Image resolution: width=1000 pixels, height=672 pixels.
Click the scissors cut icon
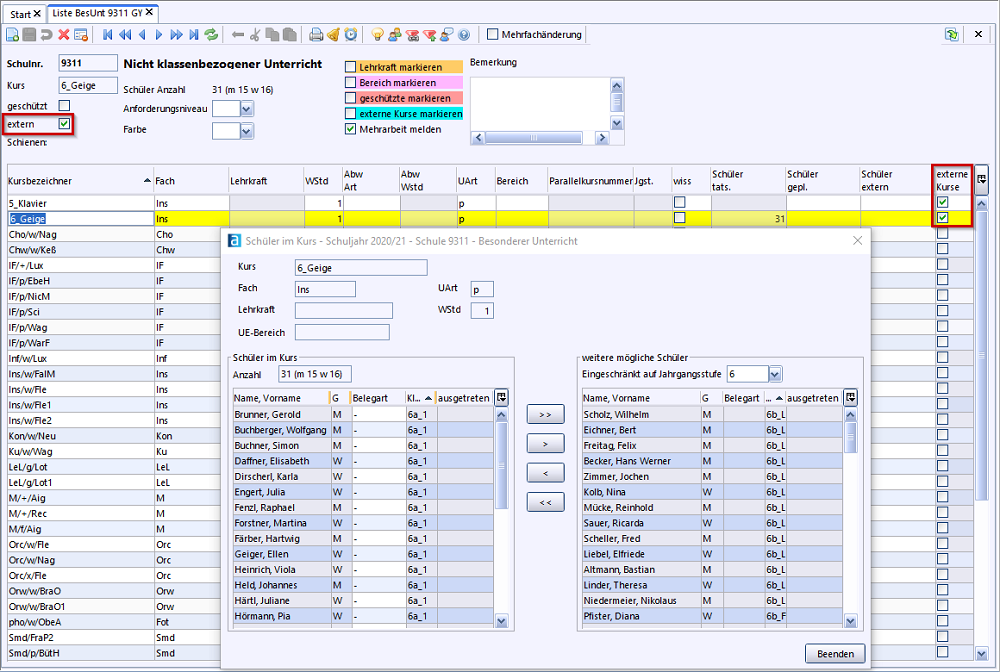pyautogui.click(x=255, y=34)
